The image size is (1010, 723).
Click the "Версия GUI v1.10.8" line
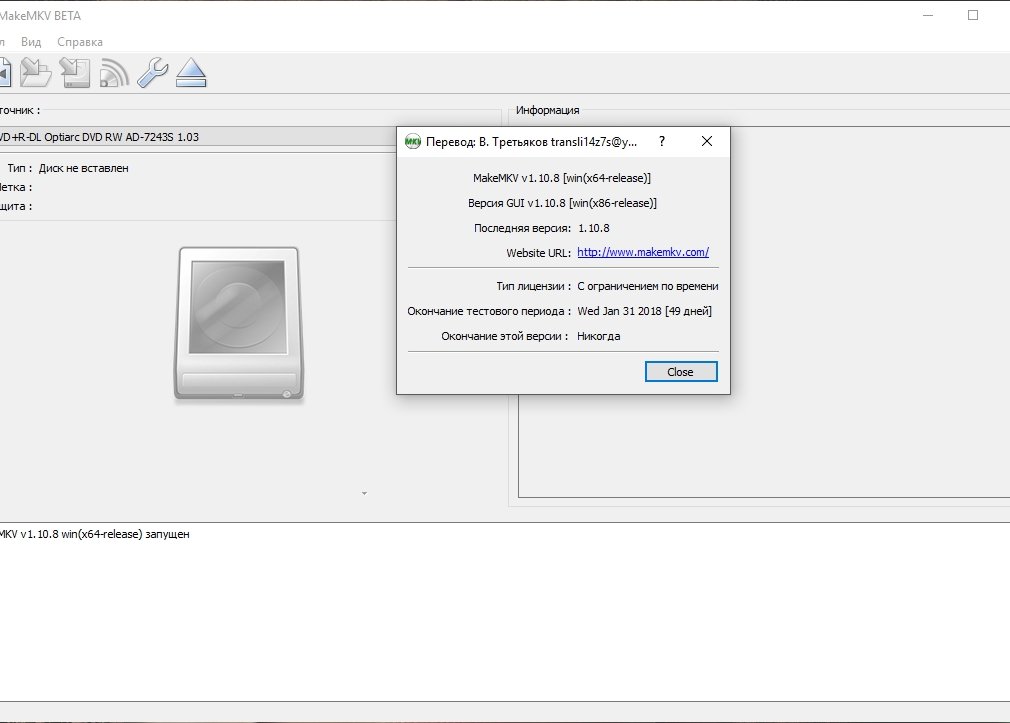click(562, 204)
